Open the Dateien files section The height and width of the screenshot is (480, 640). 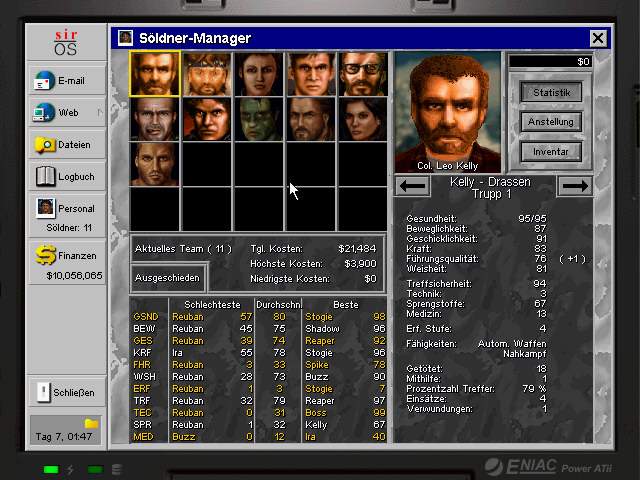coord(67,144)
